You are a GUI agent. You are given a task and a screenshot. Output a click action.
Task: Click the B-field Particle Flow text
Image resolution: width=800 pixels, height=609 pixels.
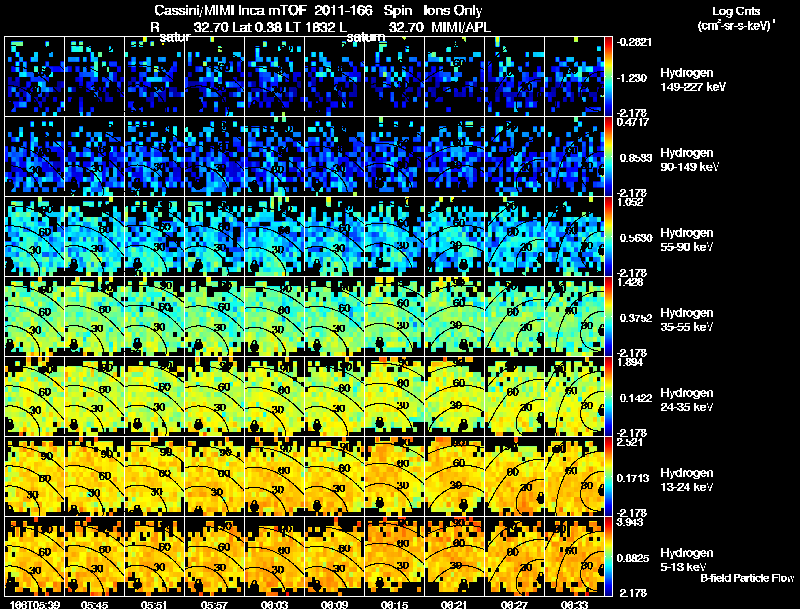coord(746,578)
